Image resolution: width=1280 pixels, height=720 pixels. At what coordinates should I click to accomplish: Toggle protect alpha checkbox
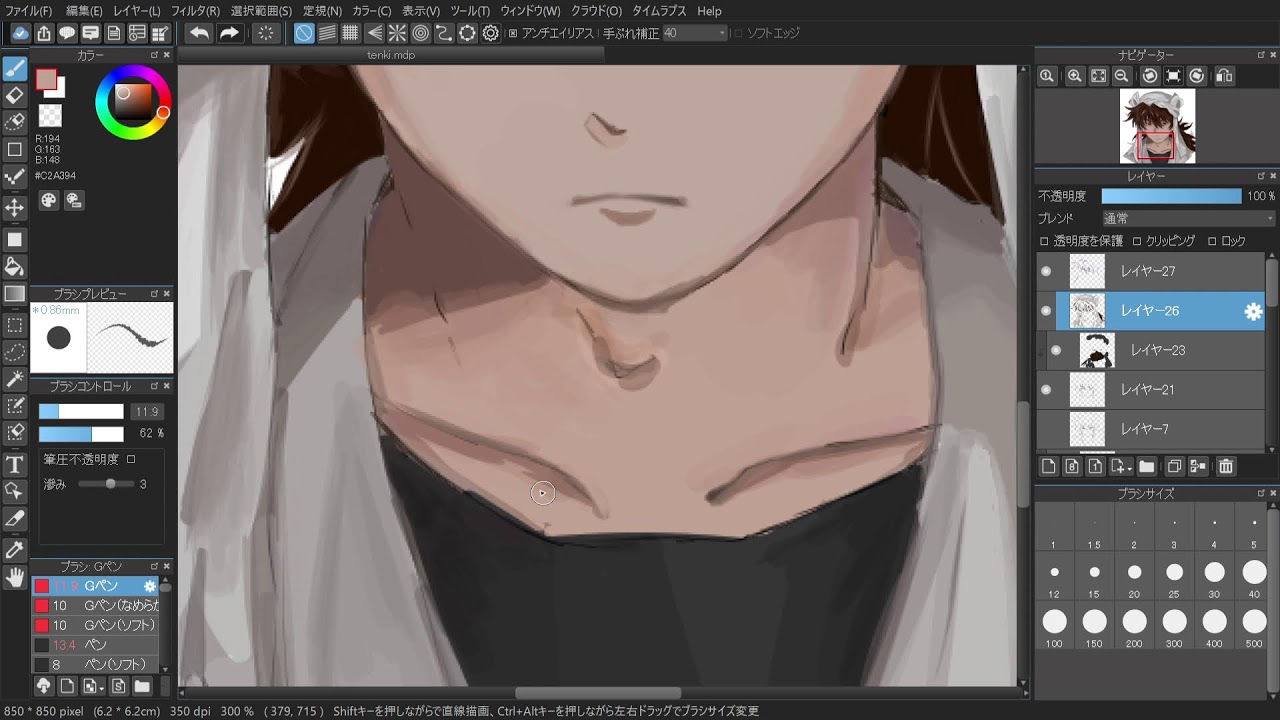[1044, 241]
